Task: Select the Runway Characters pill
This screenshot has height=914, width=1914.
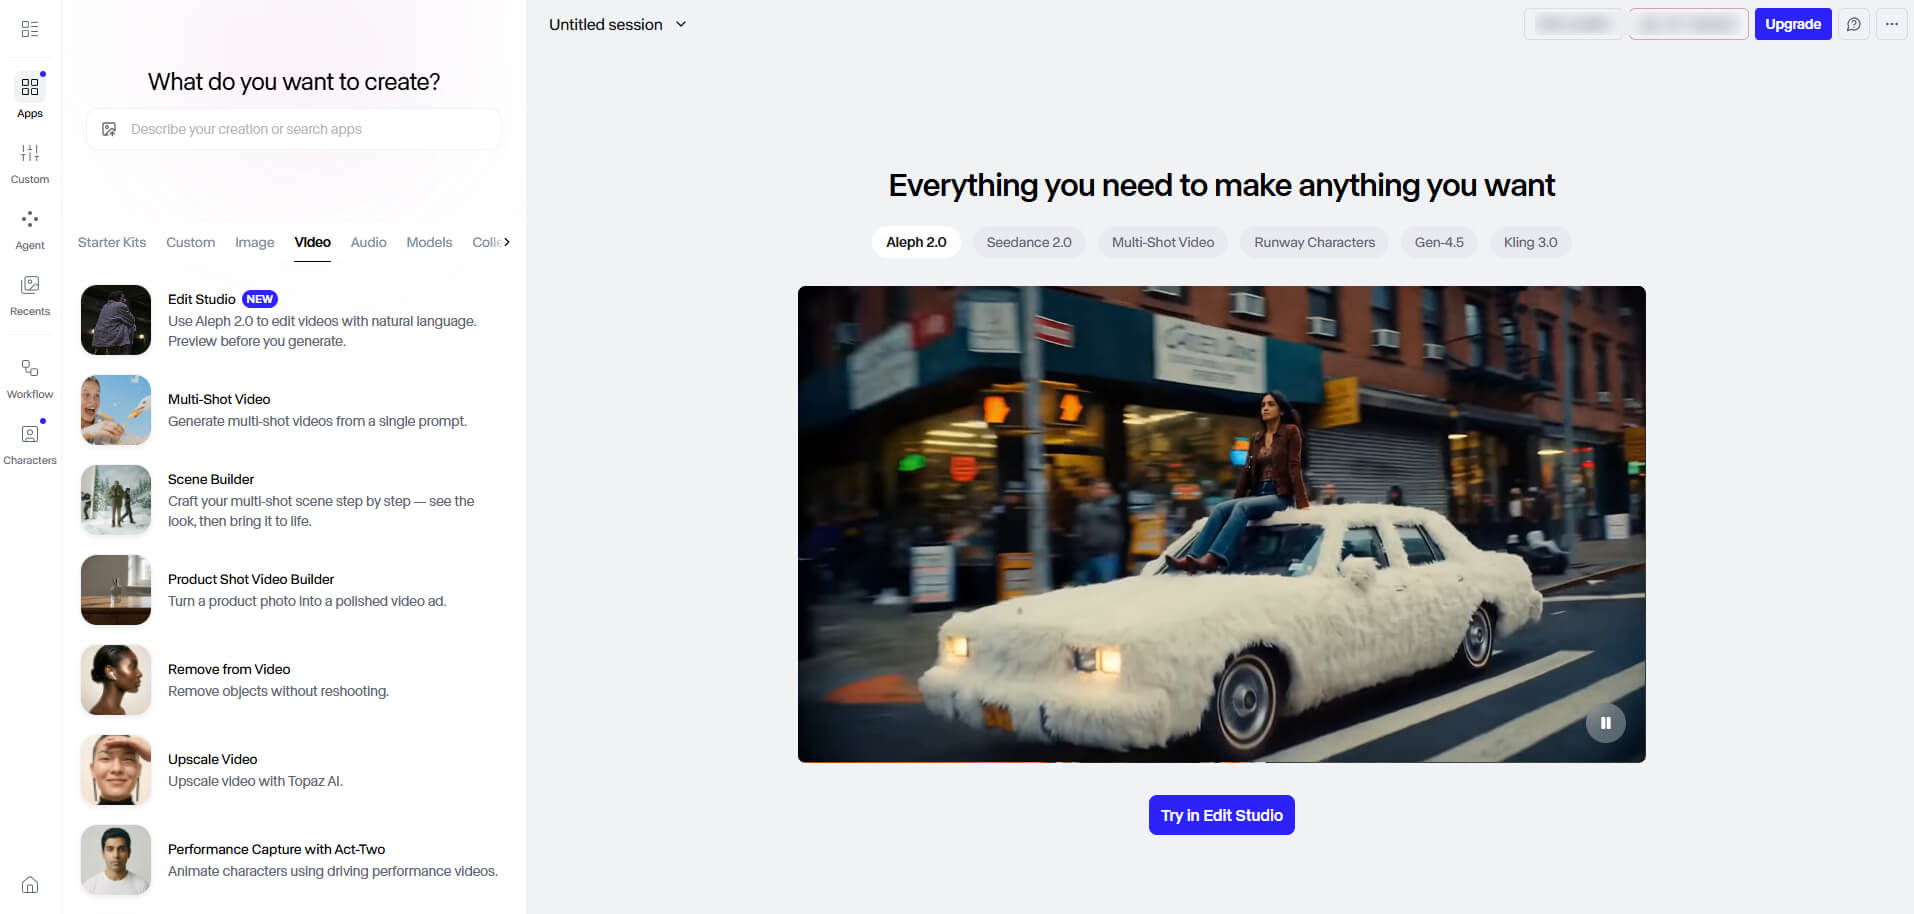Action: pos(1314,242)
